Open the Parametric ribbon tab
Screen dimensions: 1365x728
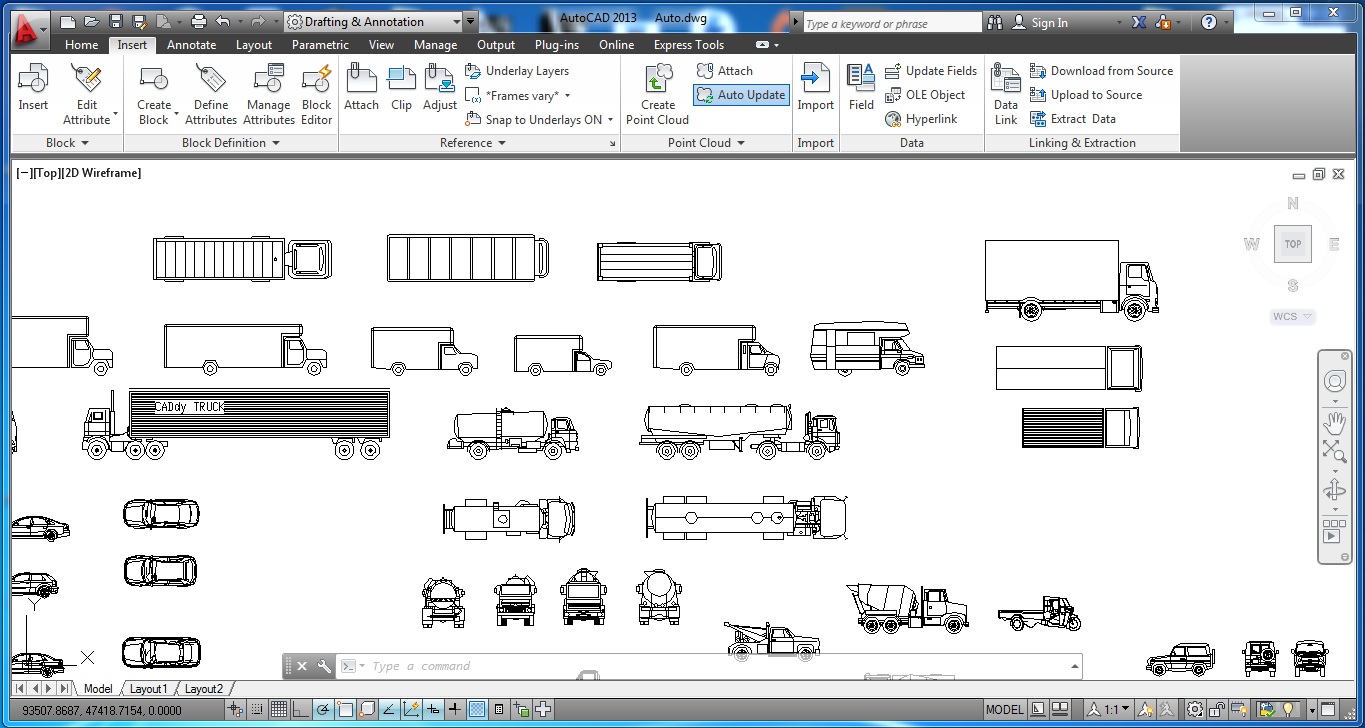click(320, 45)
